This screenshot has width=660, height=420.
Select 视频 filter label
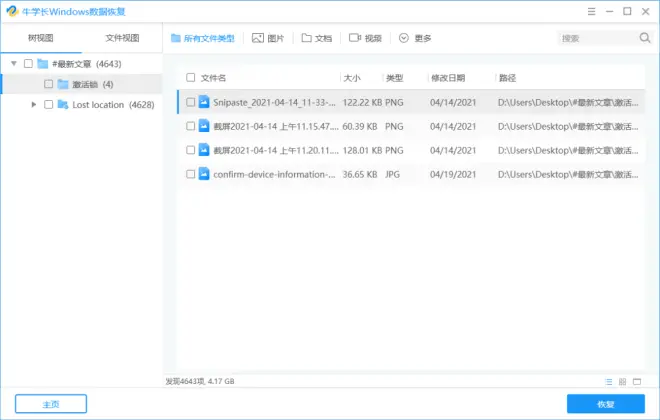coord(373,38)
